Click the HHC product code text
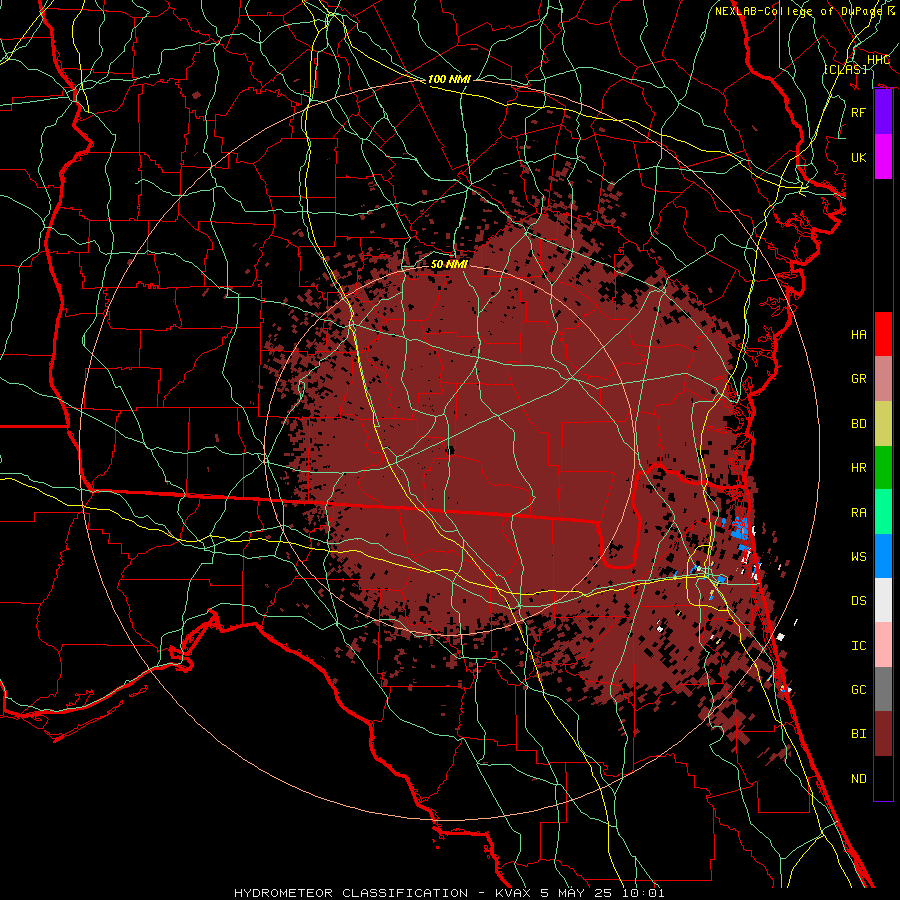This screenshot has width=900, height=900. 878,60
